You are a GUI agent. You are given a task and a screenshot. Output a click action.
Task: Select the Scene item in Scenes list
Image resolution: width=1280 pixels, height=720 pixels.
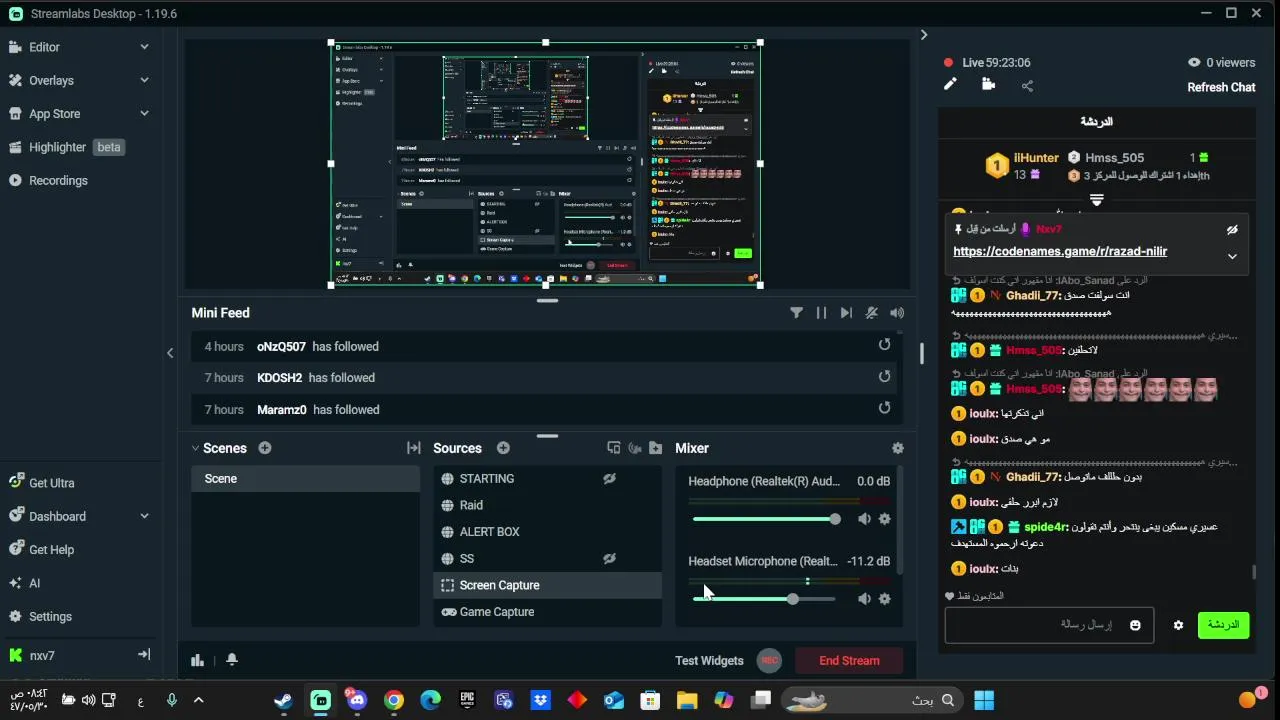tap(305, 479)
